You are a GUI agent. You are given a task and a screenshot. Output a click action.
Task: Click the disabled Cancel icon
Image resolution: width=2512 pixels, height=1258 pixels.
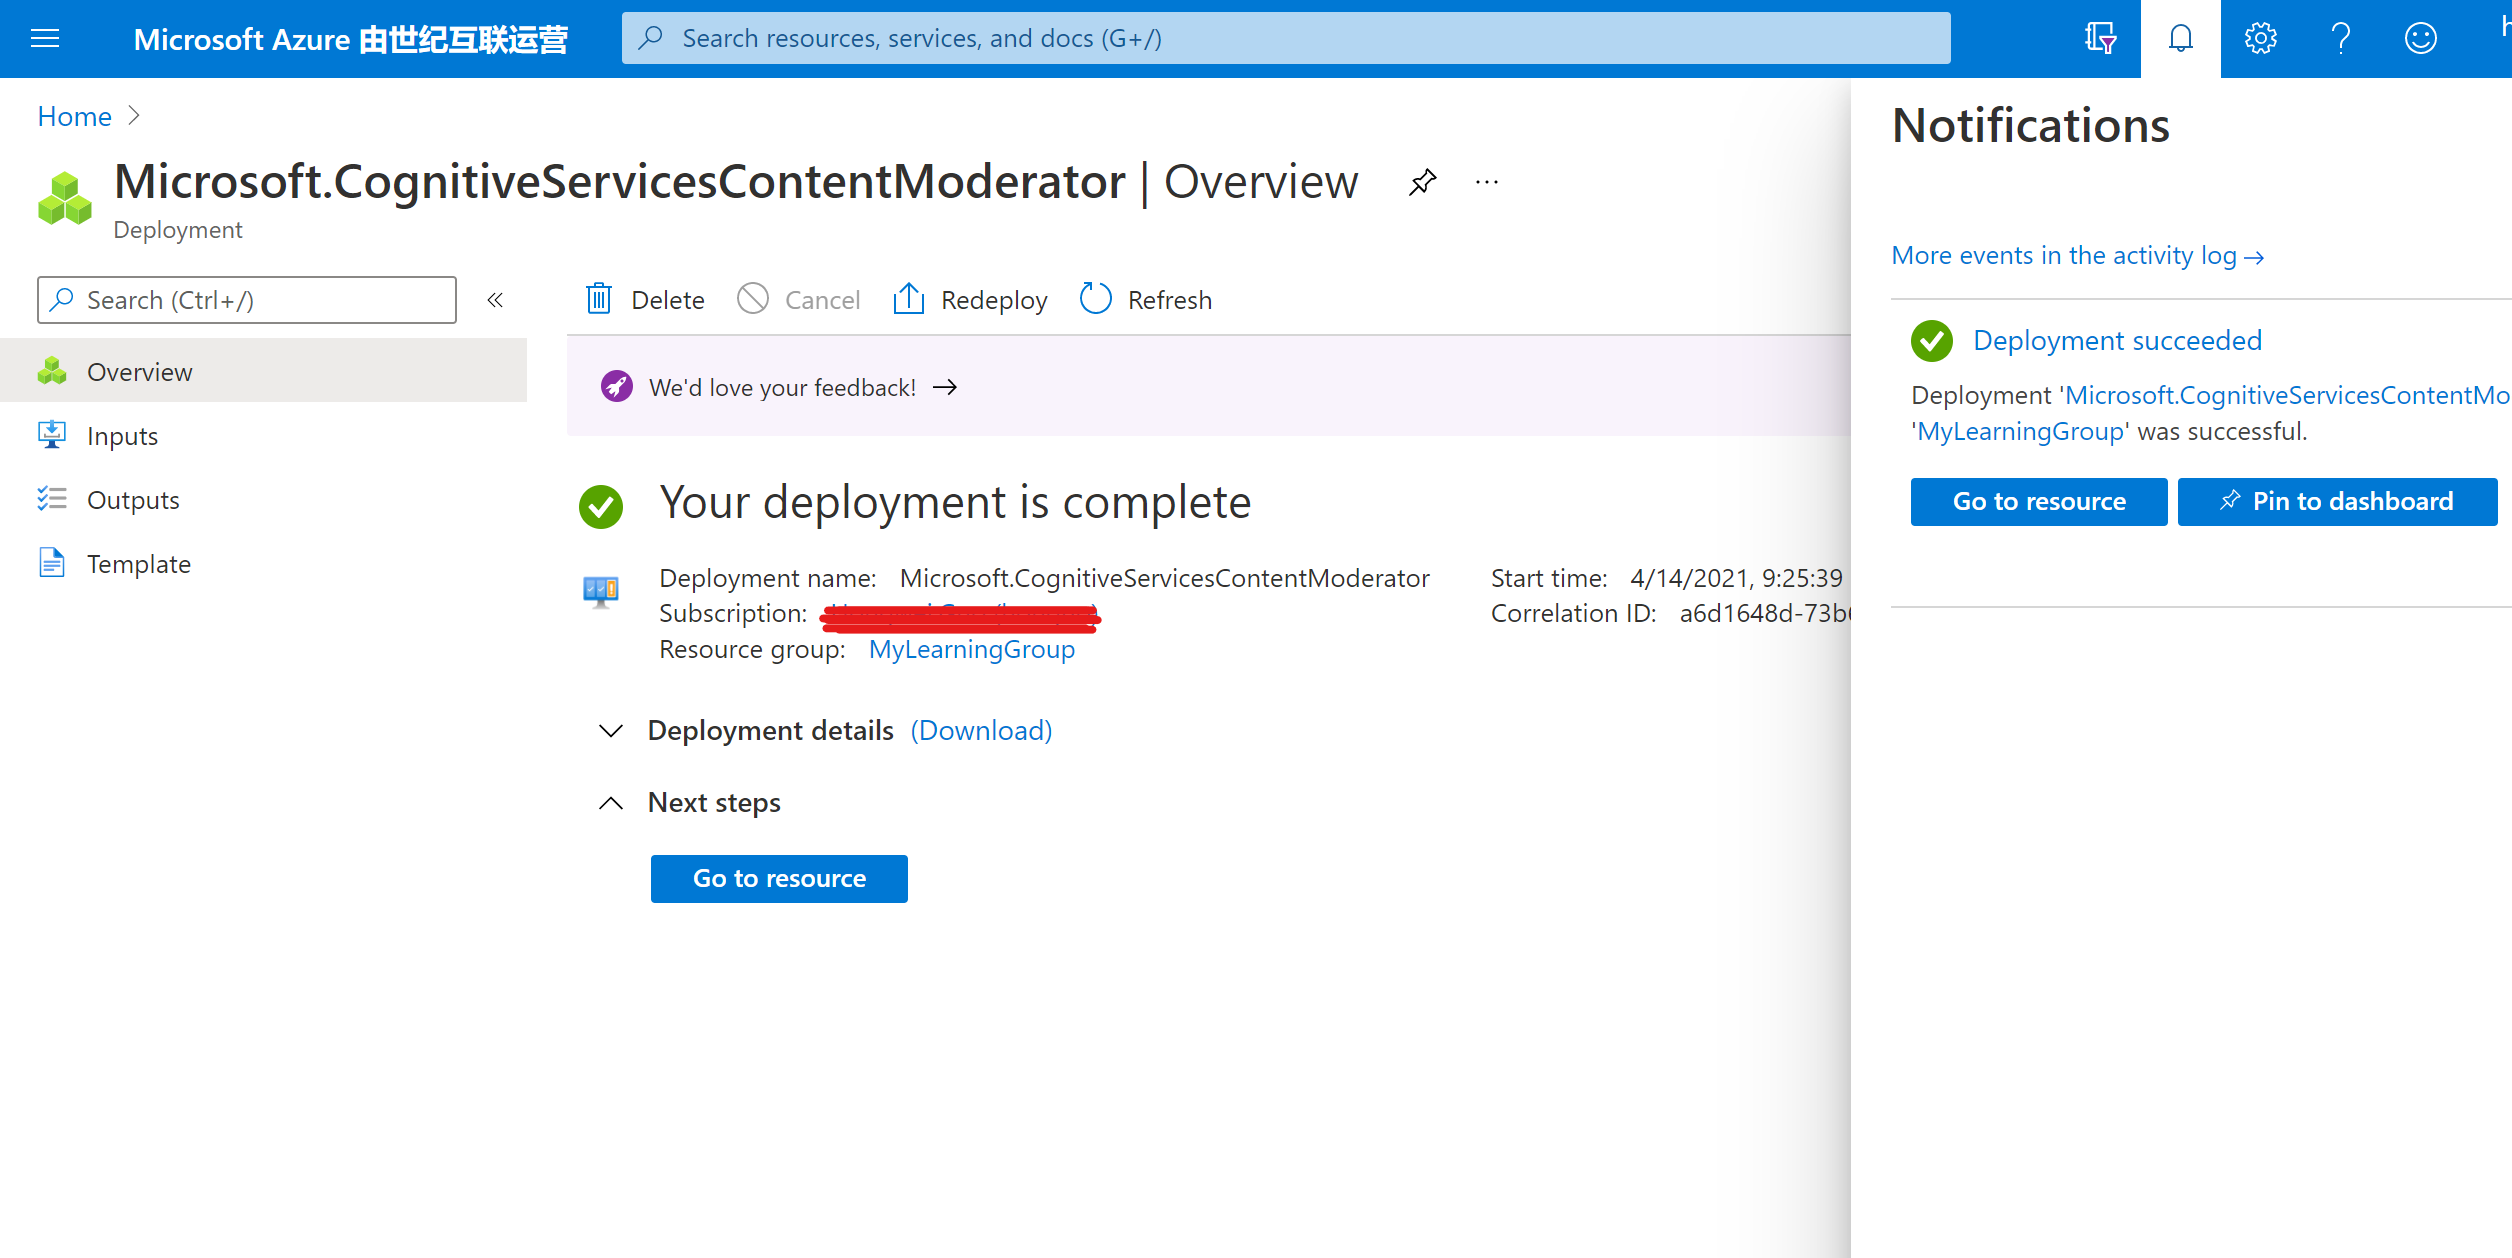(753, 299)
